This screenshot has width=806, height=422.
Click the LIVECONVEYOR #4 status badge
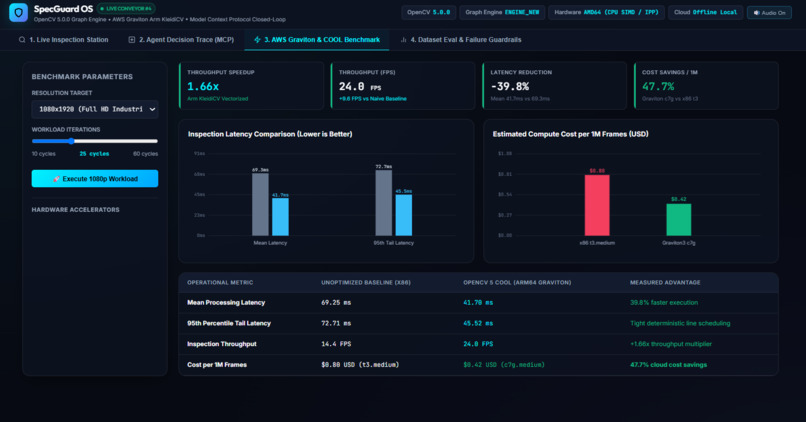tap(126, 9)
